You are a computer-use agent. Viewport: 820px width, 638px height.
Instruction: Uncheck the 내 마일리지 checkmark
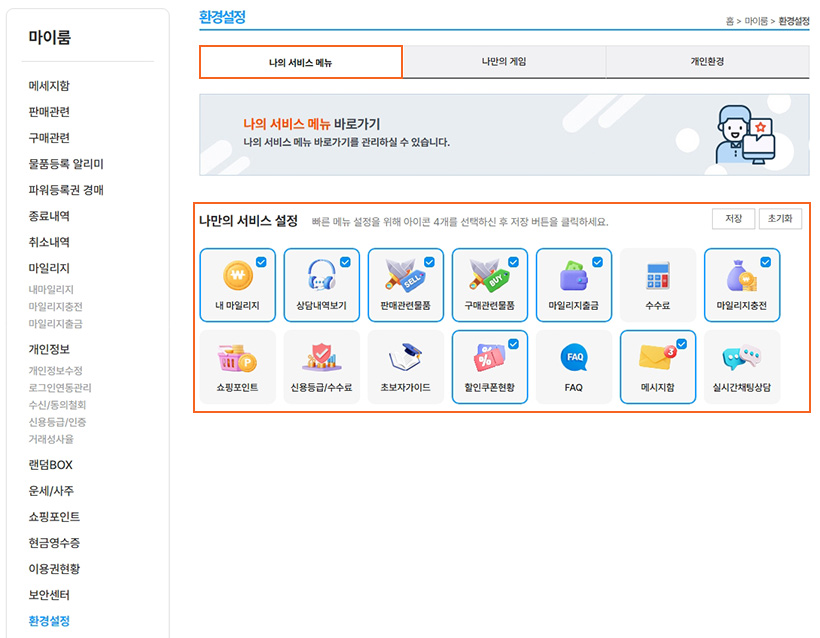point(261,262)
